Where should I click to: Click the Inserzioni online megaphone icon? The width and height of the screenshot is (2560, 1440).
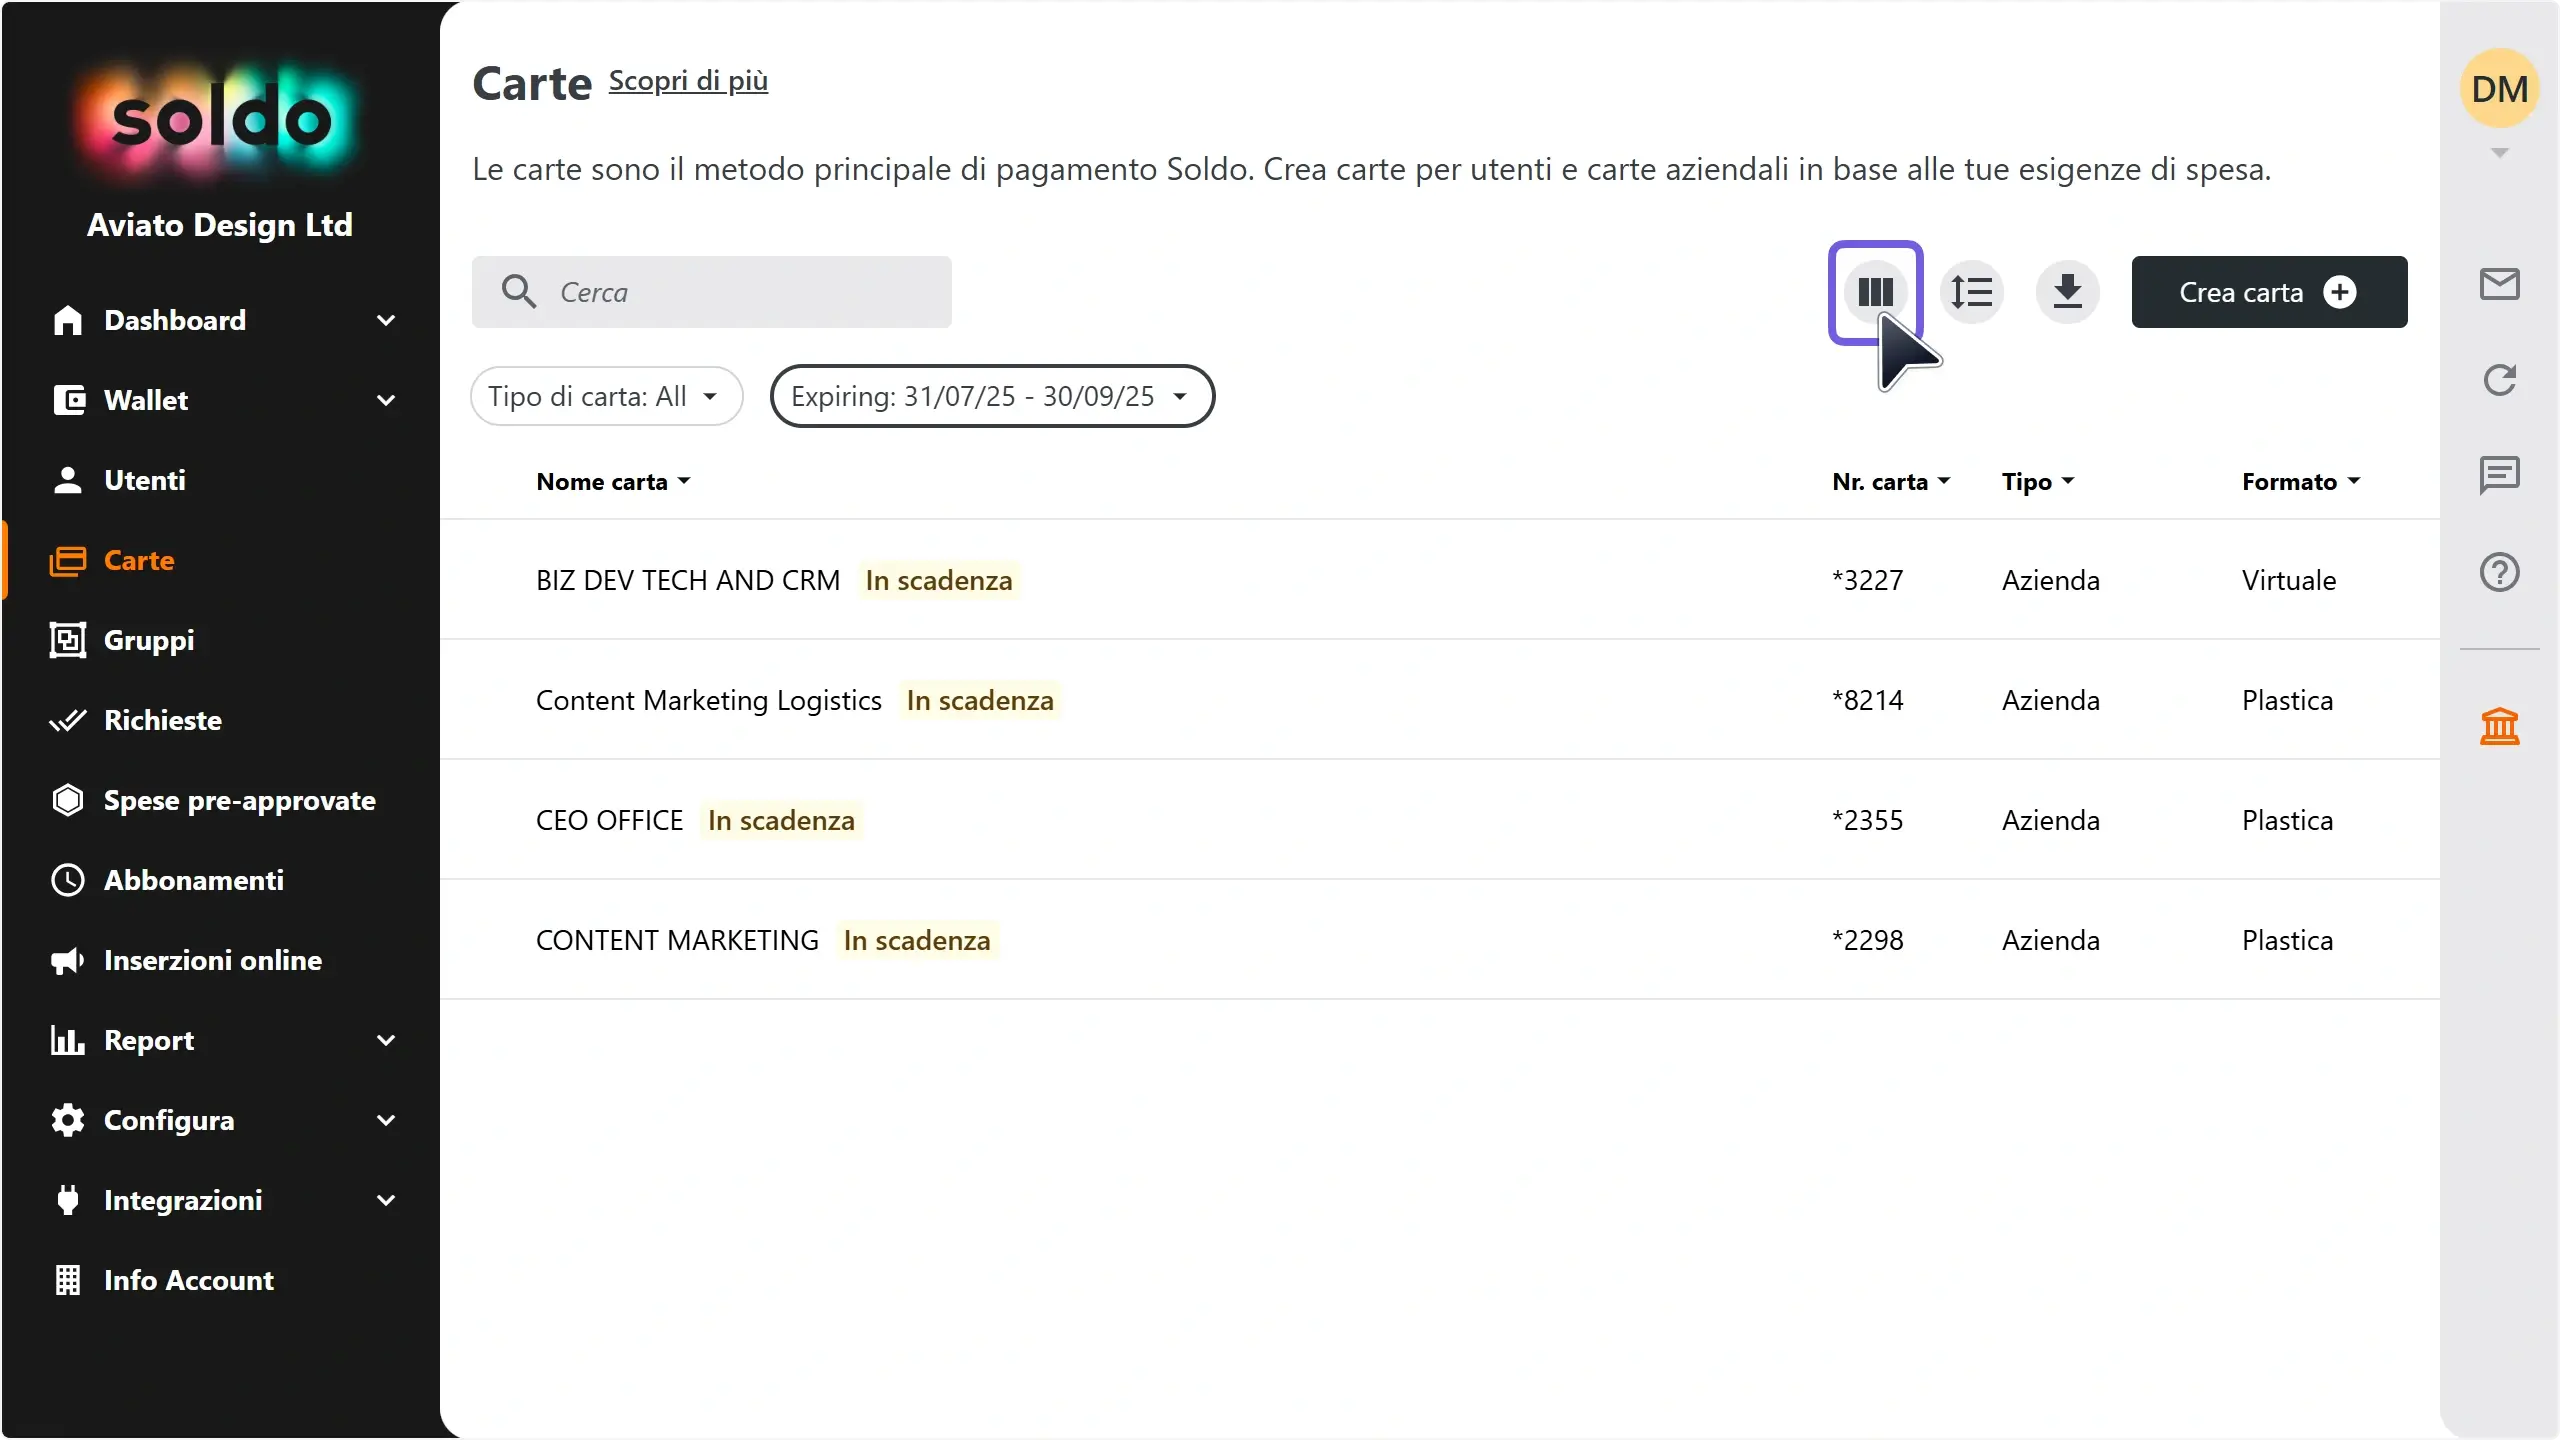[x=68, y=960]
